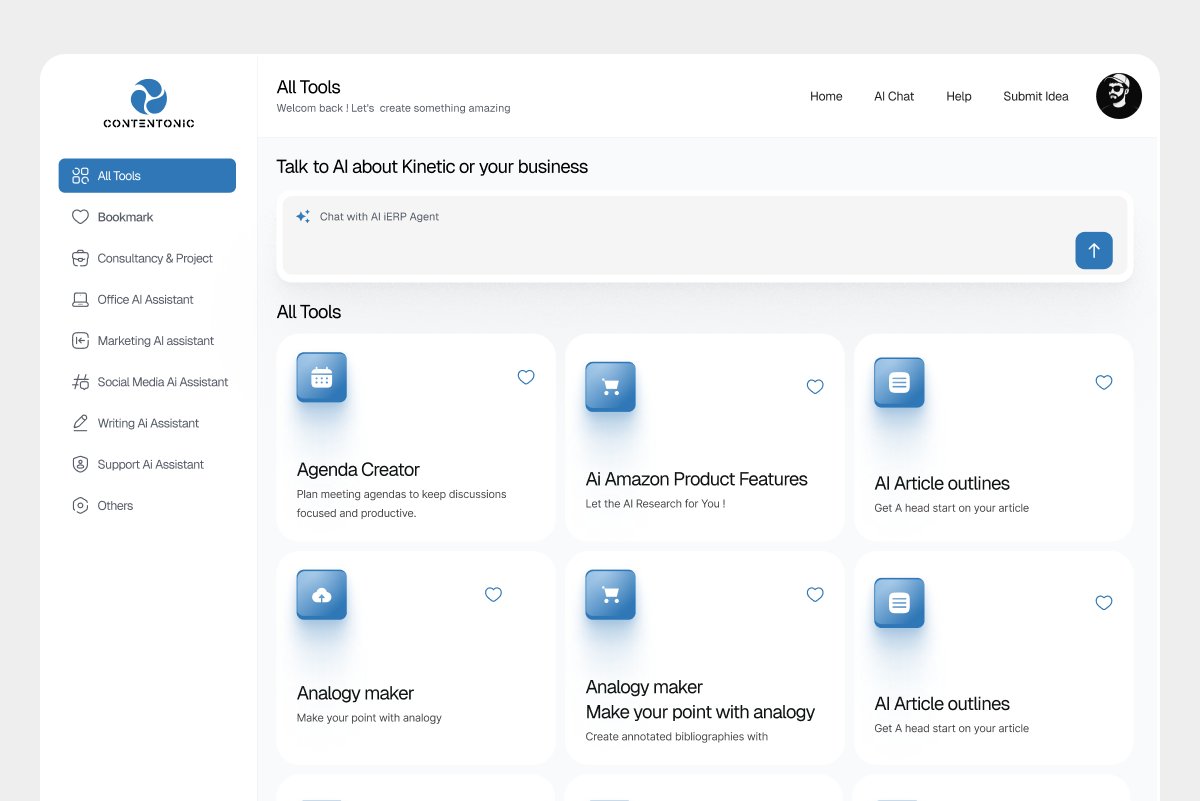Focus the Chat with AI iERP Agent field
1200x801 pixels.
click(705, 236)
